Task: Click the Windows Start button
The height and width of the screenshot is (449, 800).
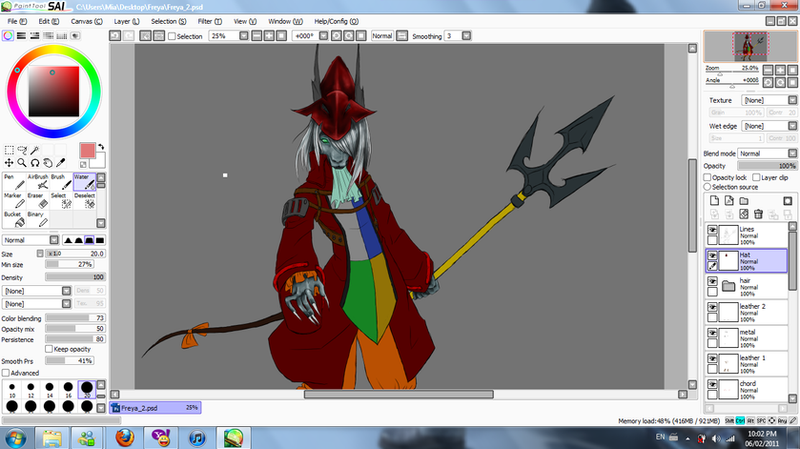Action: 16,438
